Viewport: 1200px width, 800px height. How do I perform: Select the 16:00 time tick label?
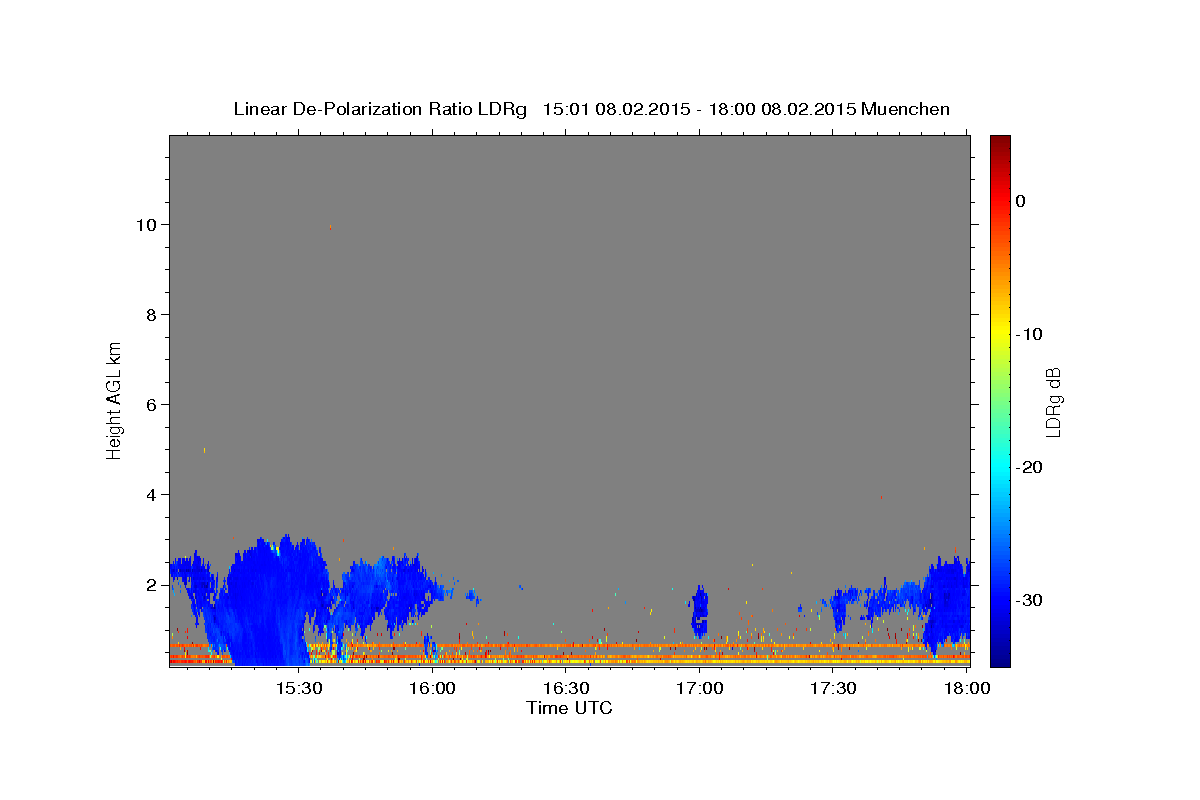point(432,689)
